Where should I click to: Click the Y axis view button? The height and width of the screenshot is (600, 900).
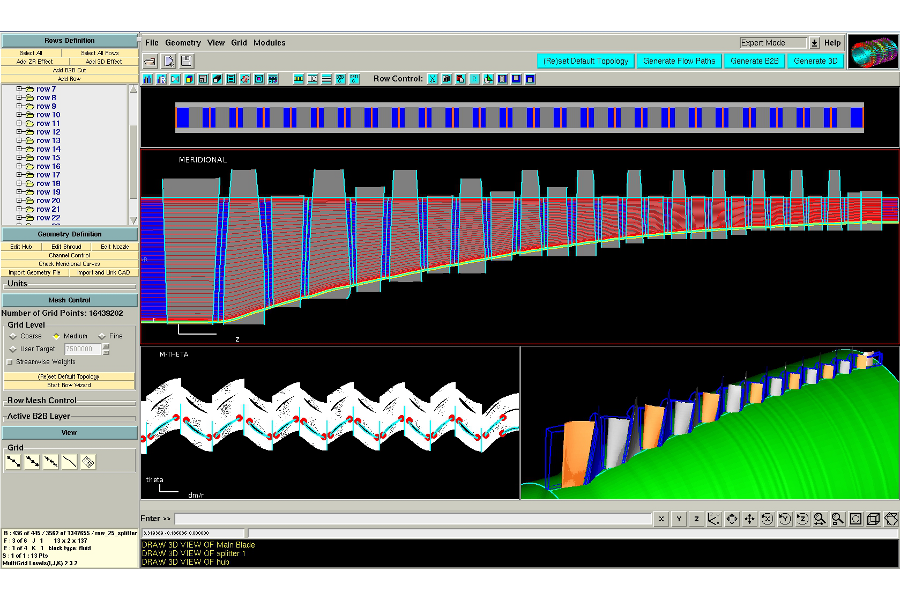point(678,519)
